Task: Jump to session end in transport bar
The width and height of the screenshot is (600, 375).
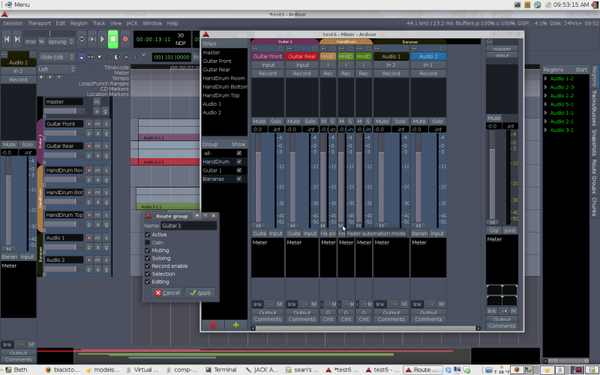Action: pyautogui.click(x=17, y=39)
